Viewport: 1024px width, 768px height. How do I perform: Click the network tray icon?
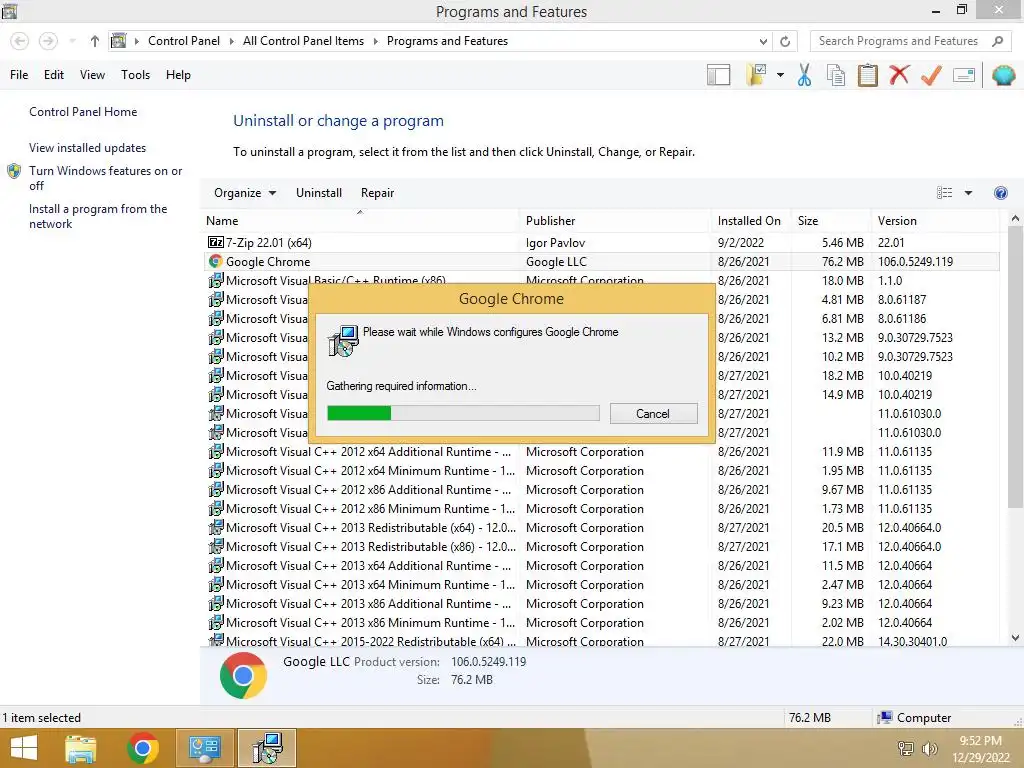click(906, 748)
